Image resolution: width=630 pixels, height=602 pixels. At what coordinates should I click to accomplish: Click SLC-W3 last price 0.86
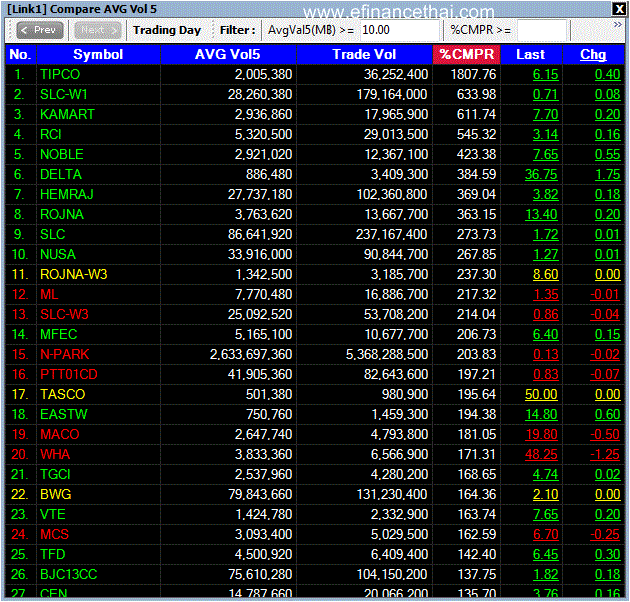[546, 314]
